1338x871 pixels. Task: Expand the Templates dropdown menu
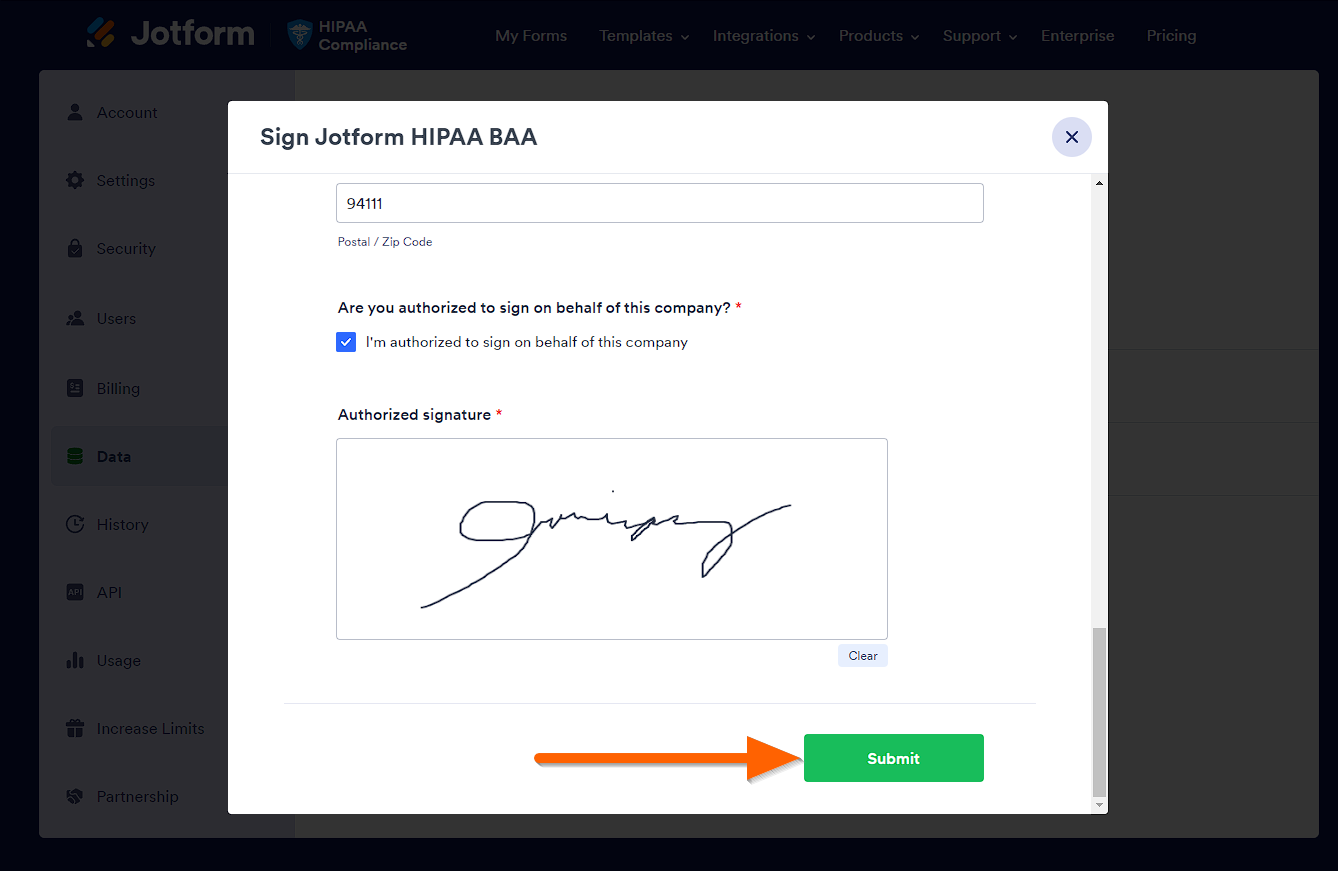[644, 36]
